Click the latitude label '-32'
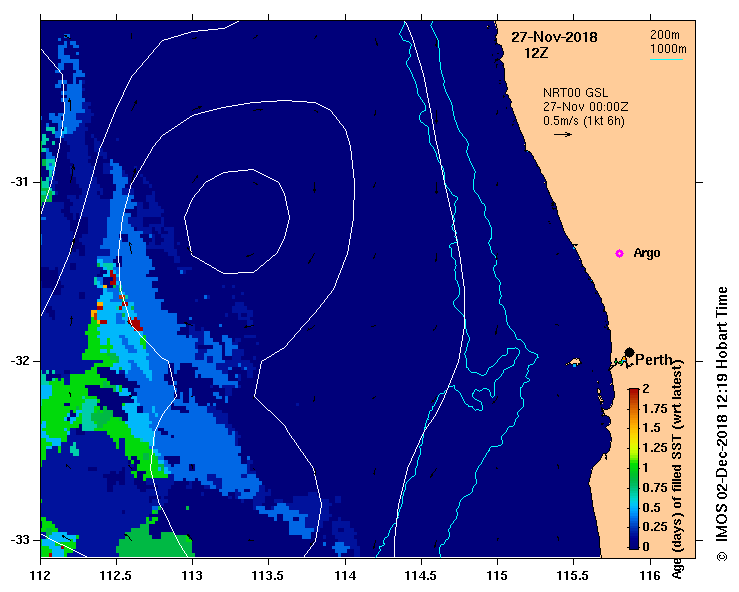The image size is (739, 592). tap(19, 361)
